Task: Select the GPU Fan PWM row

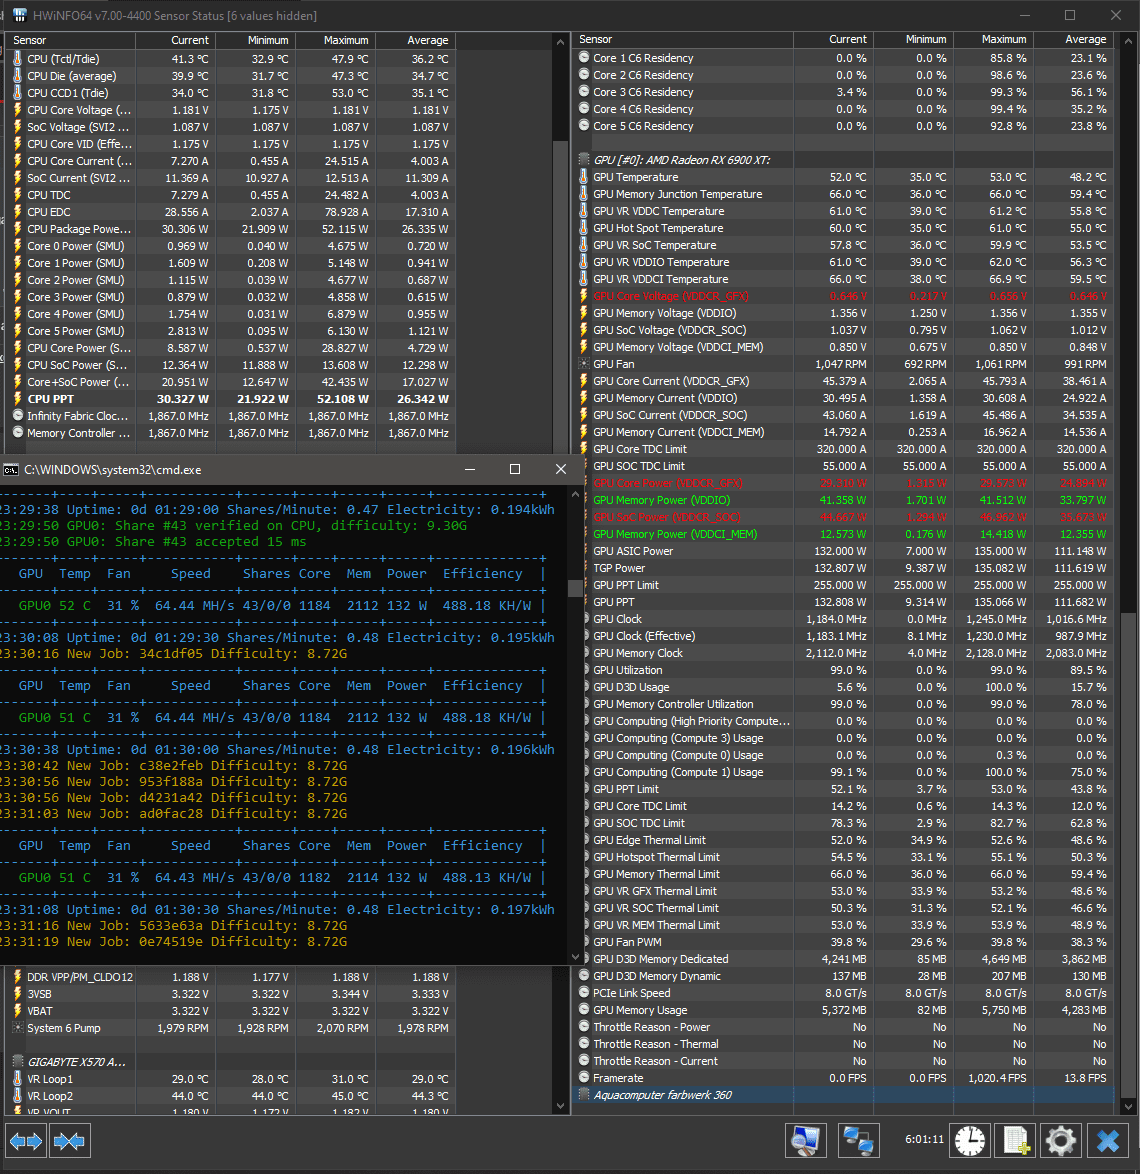Action: pos(845,942)
